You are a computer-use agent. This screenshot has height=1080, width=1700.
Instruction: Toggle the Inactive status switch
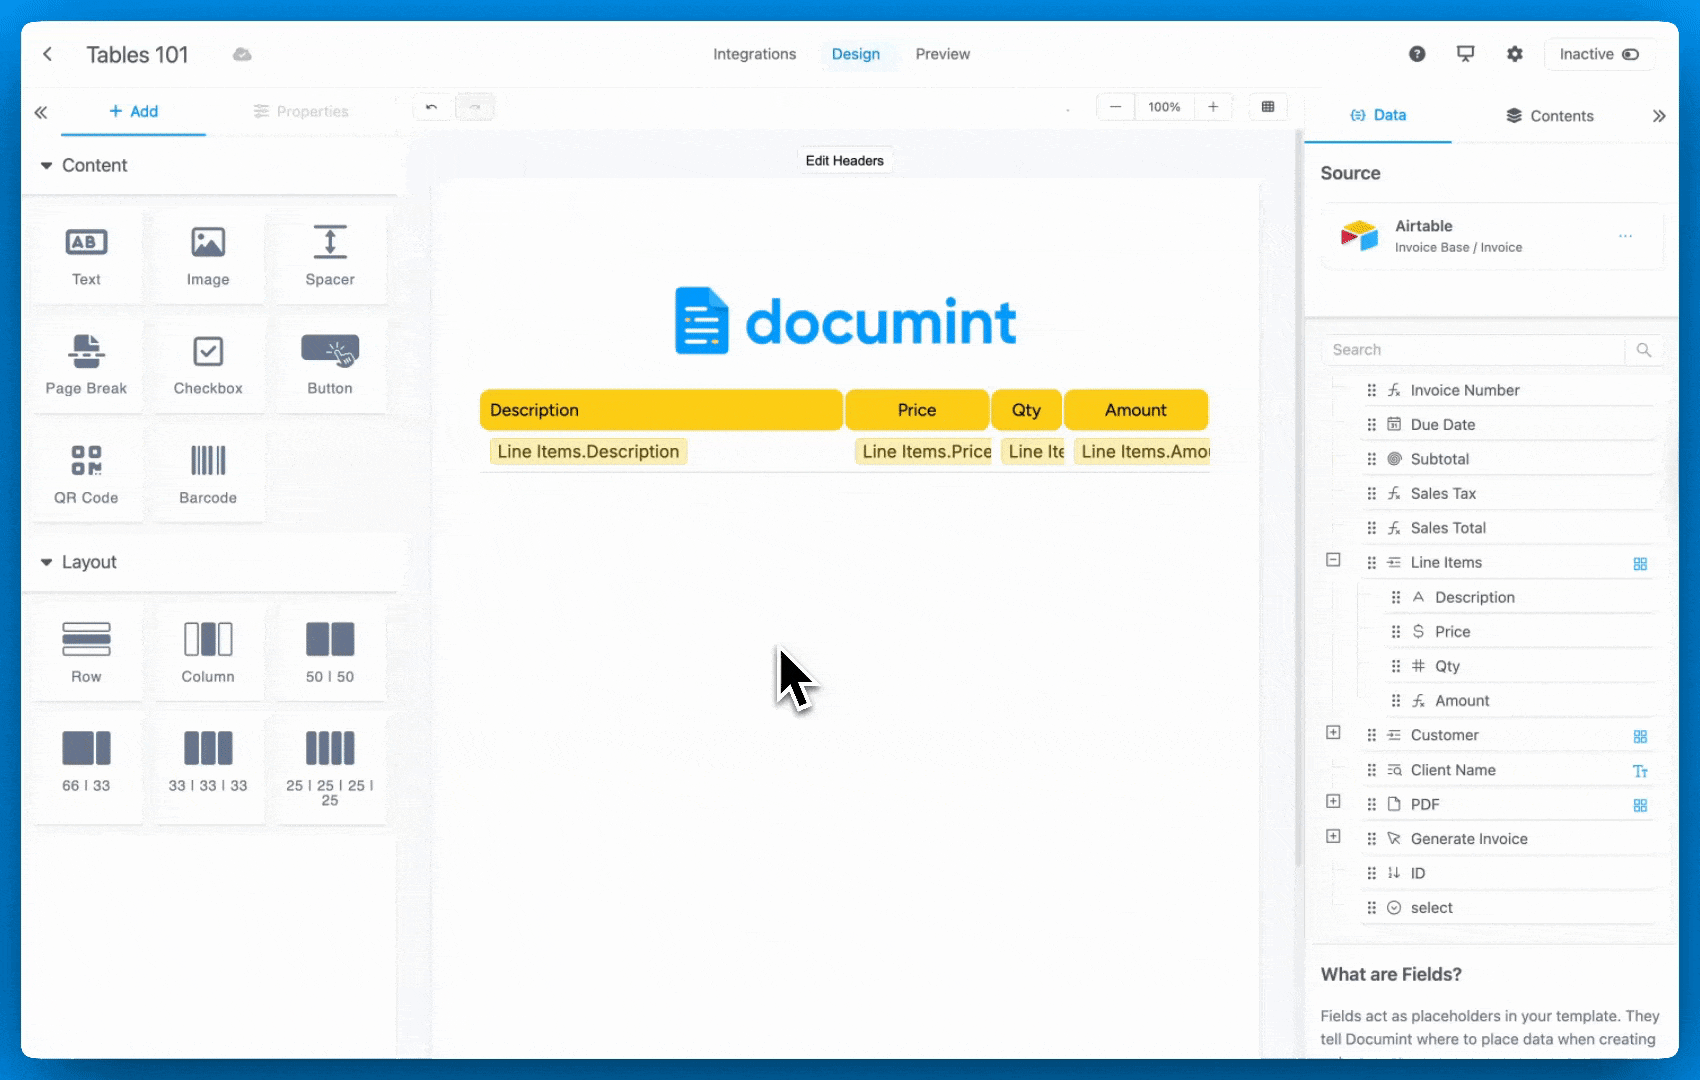1630,54
